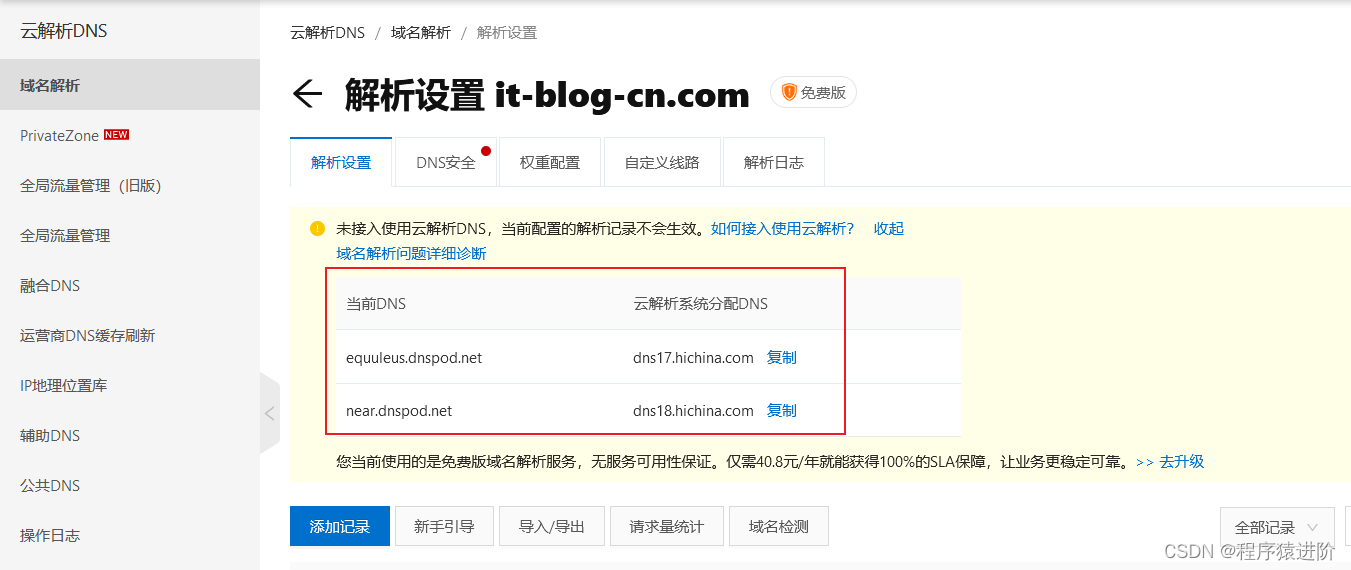
Task: Click the dns17.hichina.com text
Action: (x=693, y=358)
